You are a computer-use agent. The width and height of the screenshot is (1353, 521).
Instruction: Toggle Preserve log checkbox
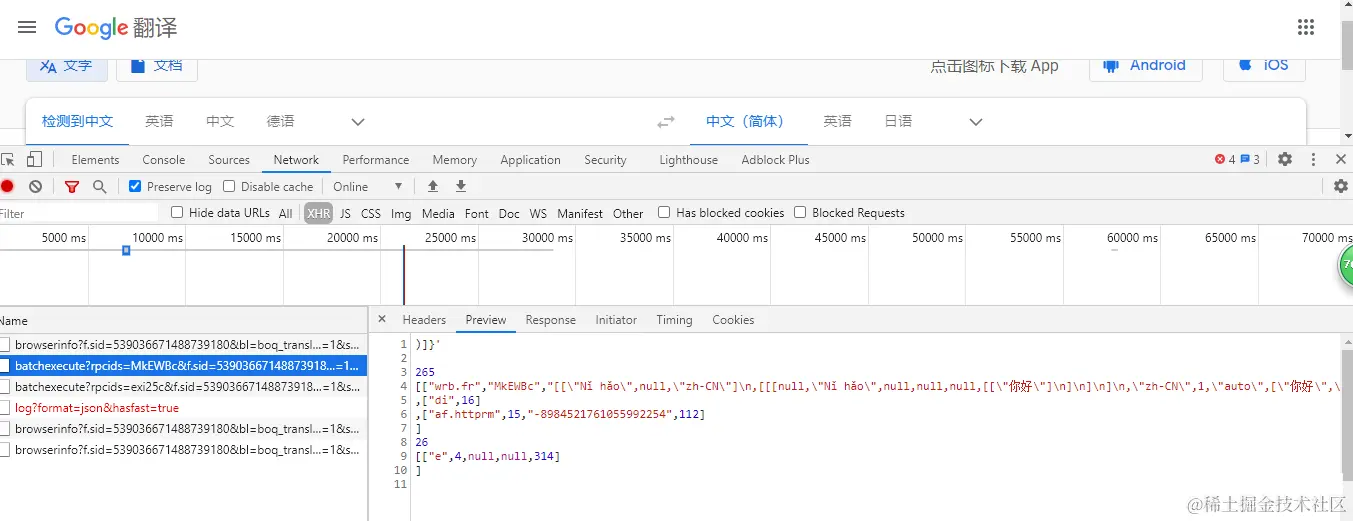tap(135, 186)
